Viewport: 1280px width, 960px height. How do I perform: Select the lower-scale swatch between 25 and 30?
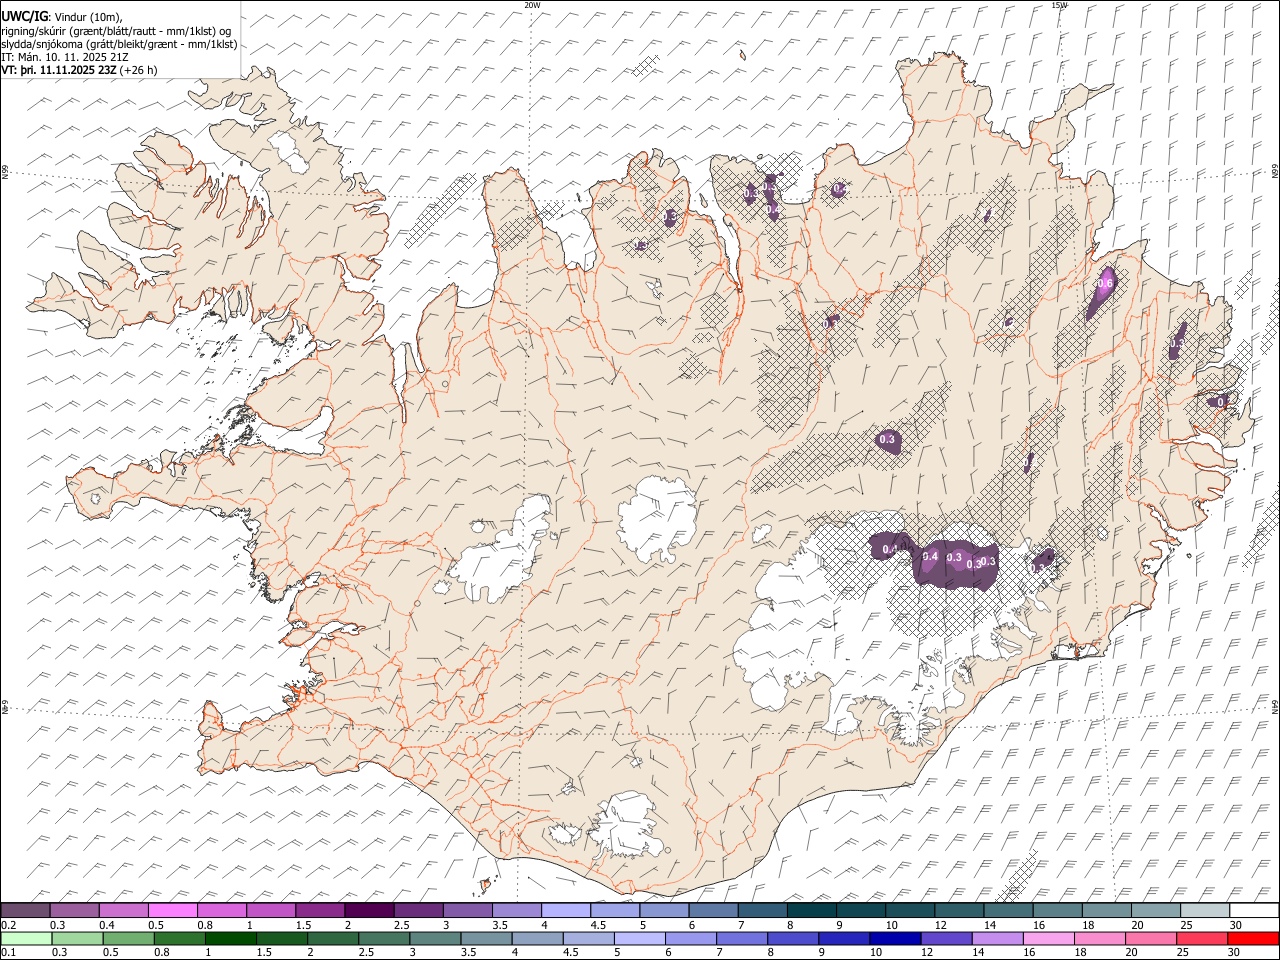point(1202,938)
